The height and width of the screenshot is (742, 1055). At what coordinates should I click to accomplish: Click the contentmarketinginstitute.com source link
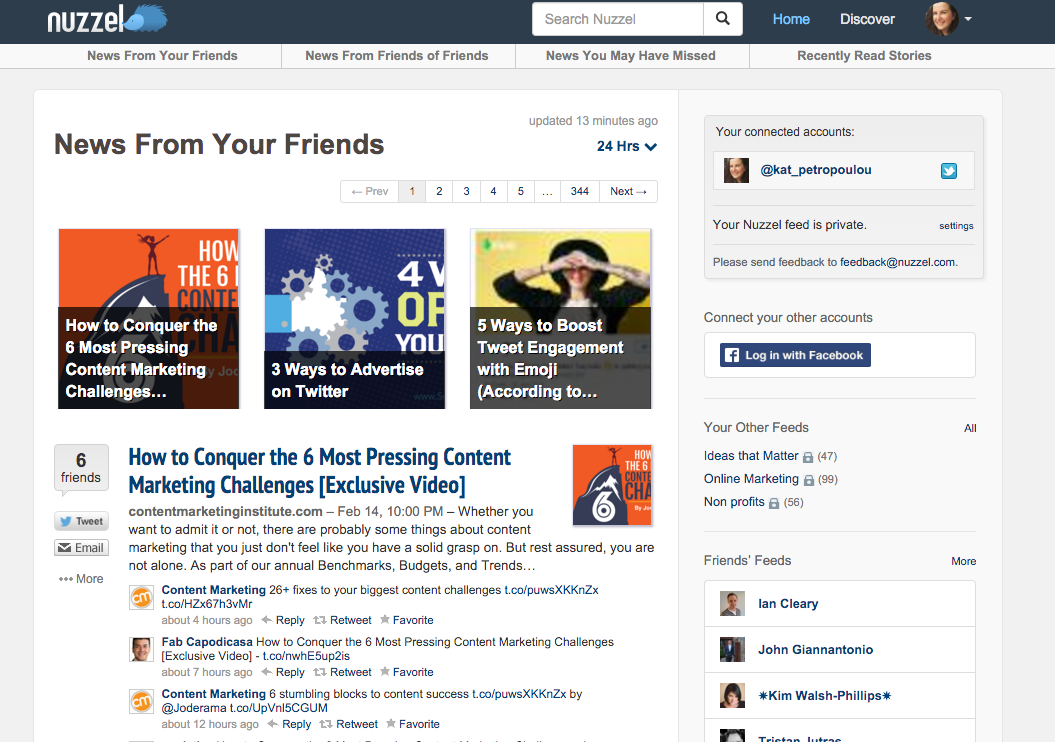[x=225, y=511]
